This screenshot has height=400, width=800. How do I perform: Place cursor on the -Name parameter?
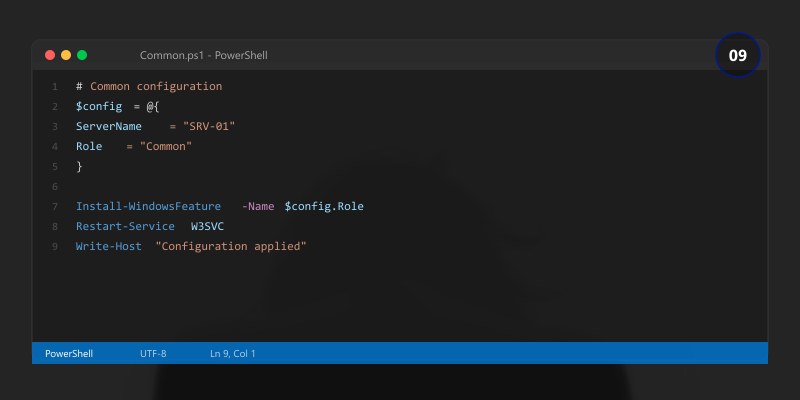click(258, 206)
